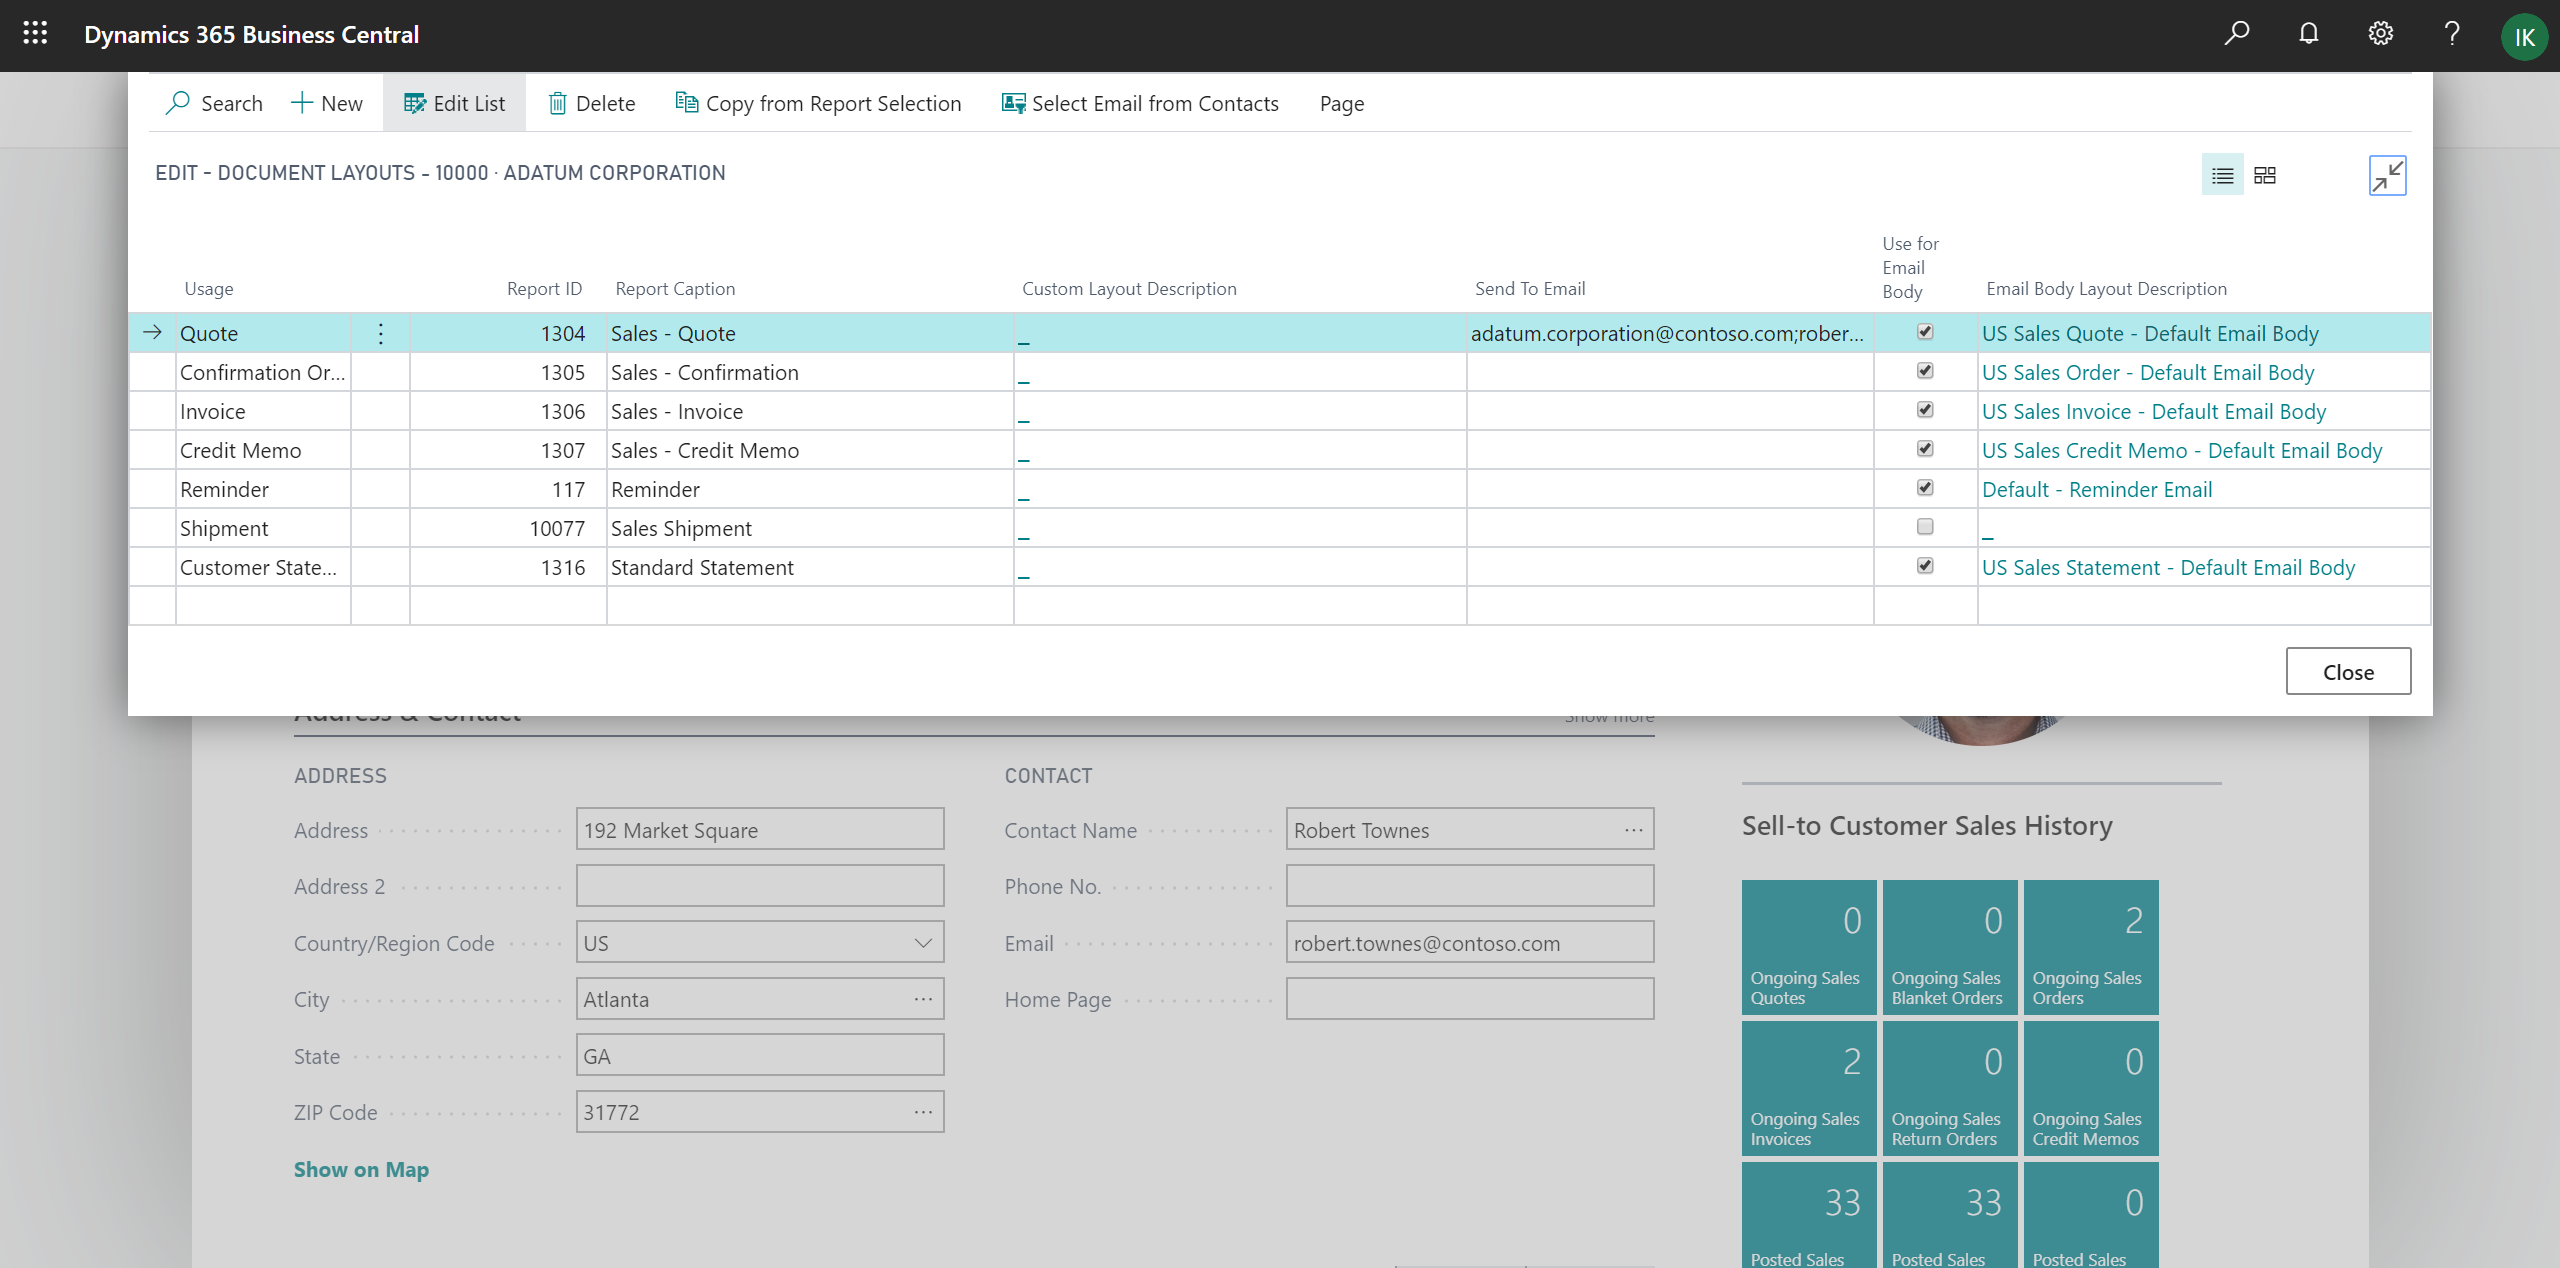Viewport: 2560px width, 1268px height.
Task: Click US Sales Quote Default Email Body link
Action: click(2149, 331)
